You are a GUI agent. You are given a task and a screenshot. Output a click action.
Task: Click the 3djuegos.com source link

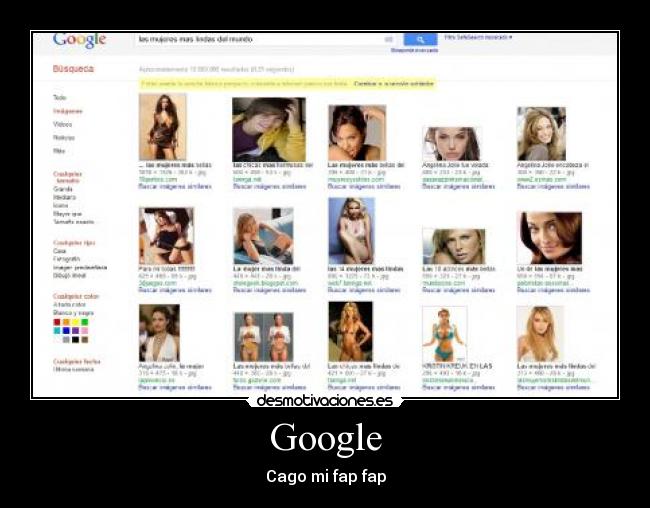click(x=158, y=283)
